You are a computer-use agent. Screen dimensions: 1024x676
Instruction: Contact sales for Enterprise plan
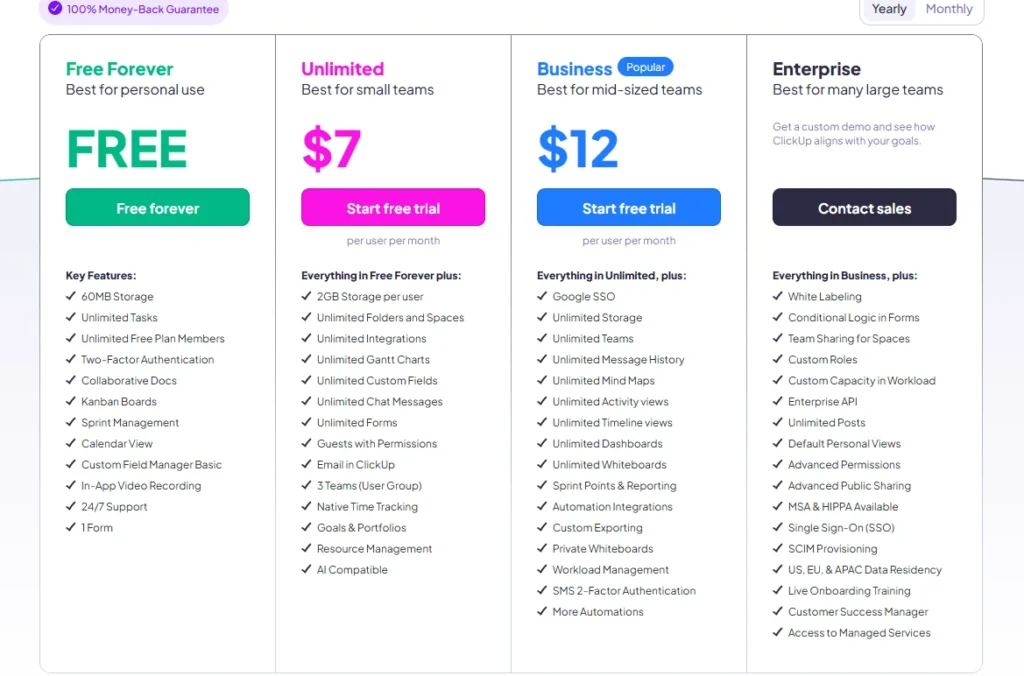click(x=864, y=208)
